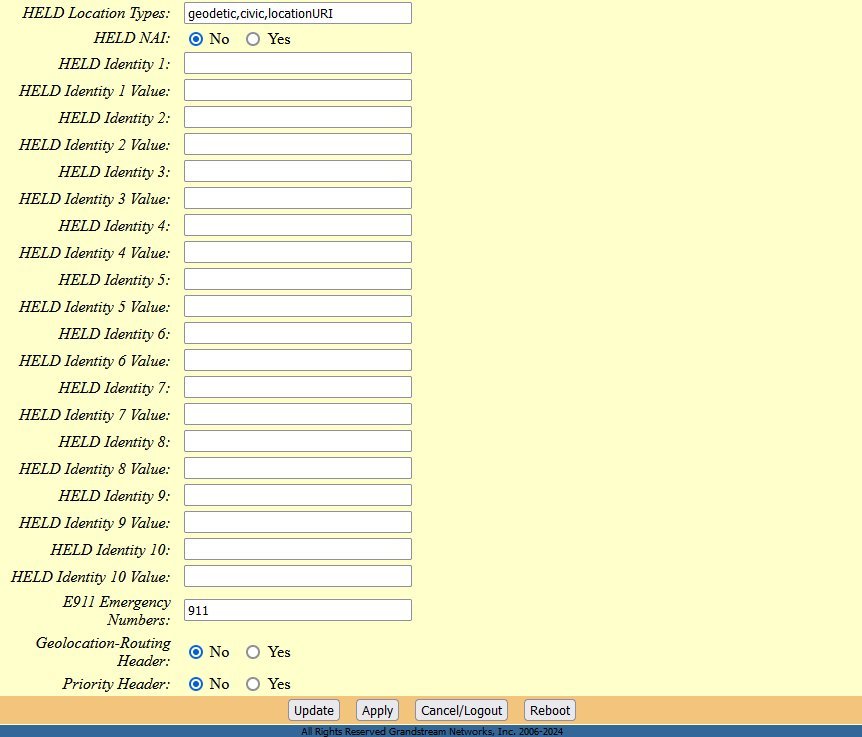Click Cancel/Logout button
The width and height of the screenshot is (862, 737).
coord(461,710)
